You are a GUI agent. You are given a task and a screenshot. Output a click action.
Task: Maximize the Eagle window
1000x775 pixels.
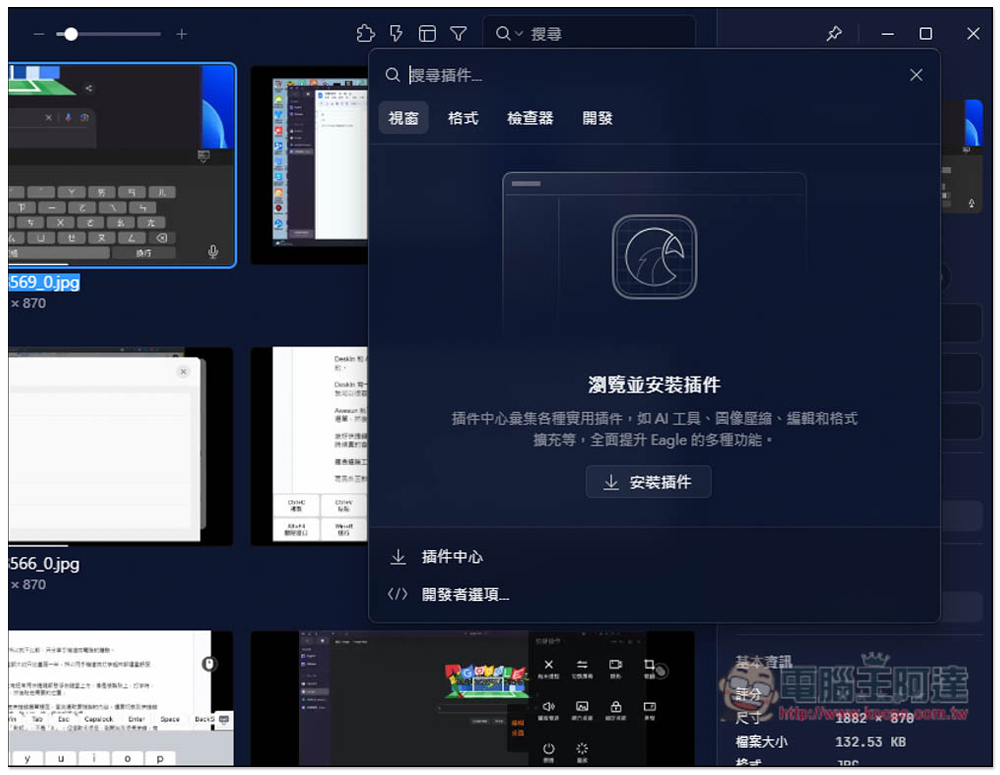[925, 33]
